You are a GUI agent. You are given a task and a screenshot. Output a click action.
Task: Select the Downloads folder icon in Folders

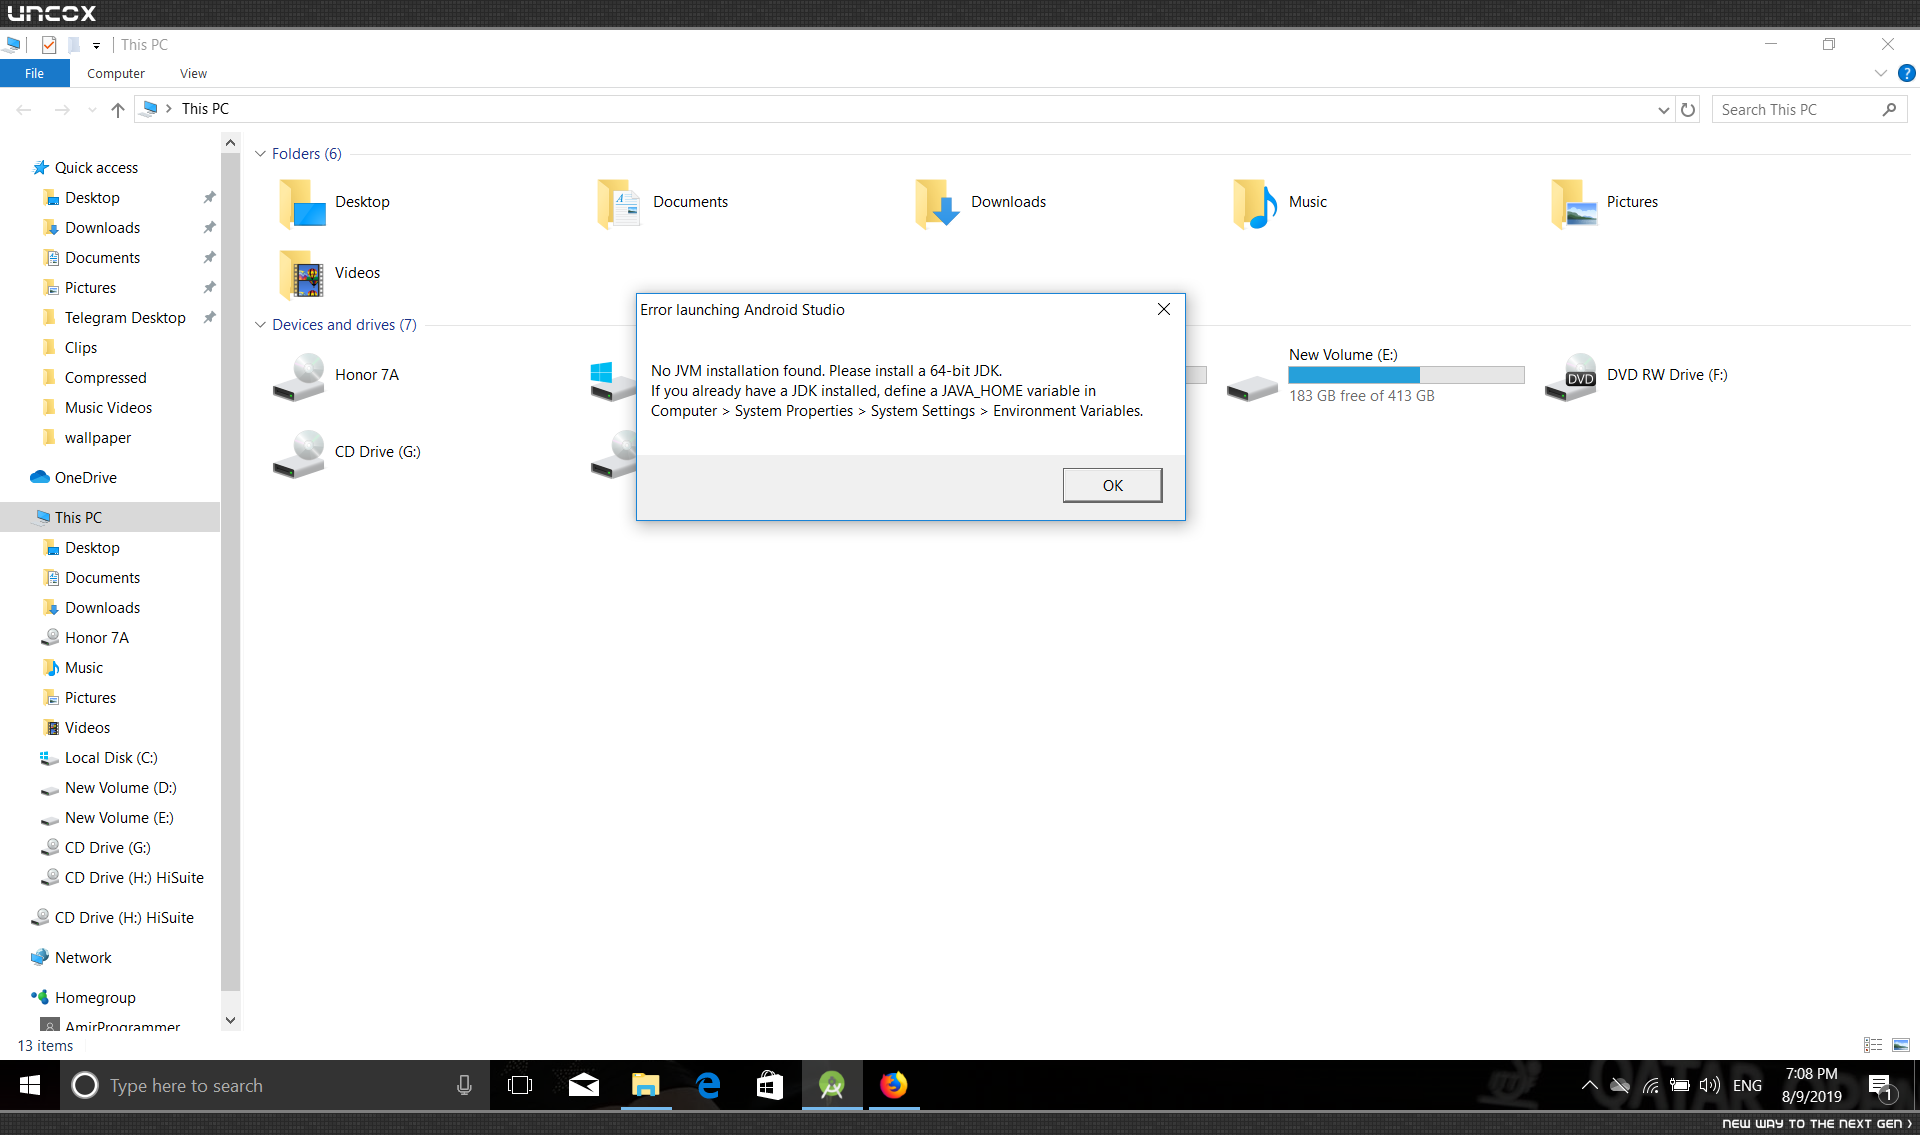(x=938, y=203)
